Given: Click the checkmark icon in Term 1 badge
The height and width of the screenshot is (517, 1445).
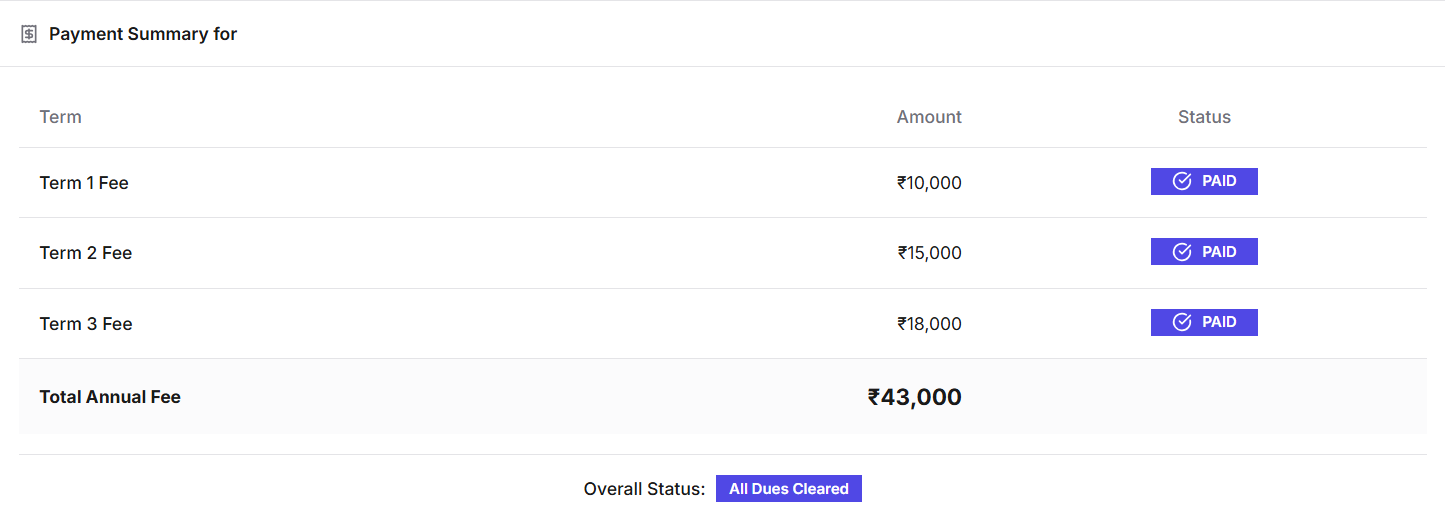Looking at the screenshot, I should (x=1182, y=181).
